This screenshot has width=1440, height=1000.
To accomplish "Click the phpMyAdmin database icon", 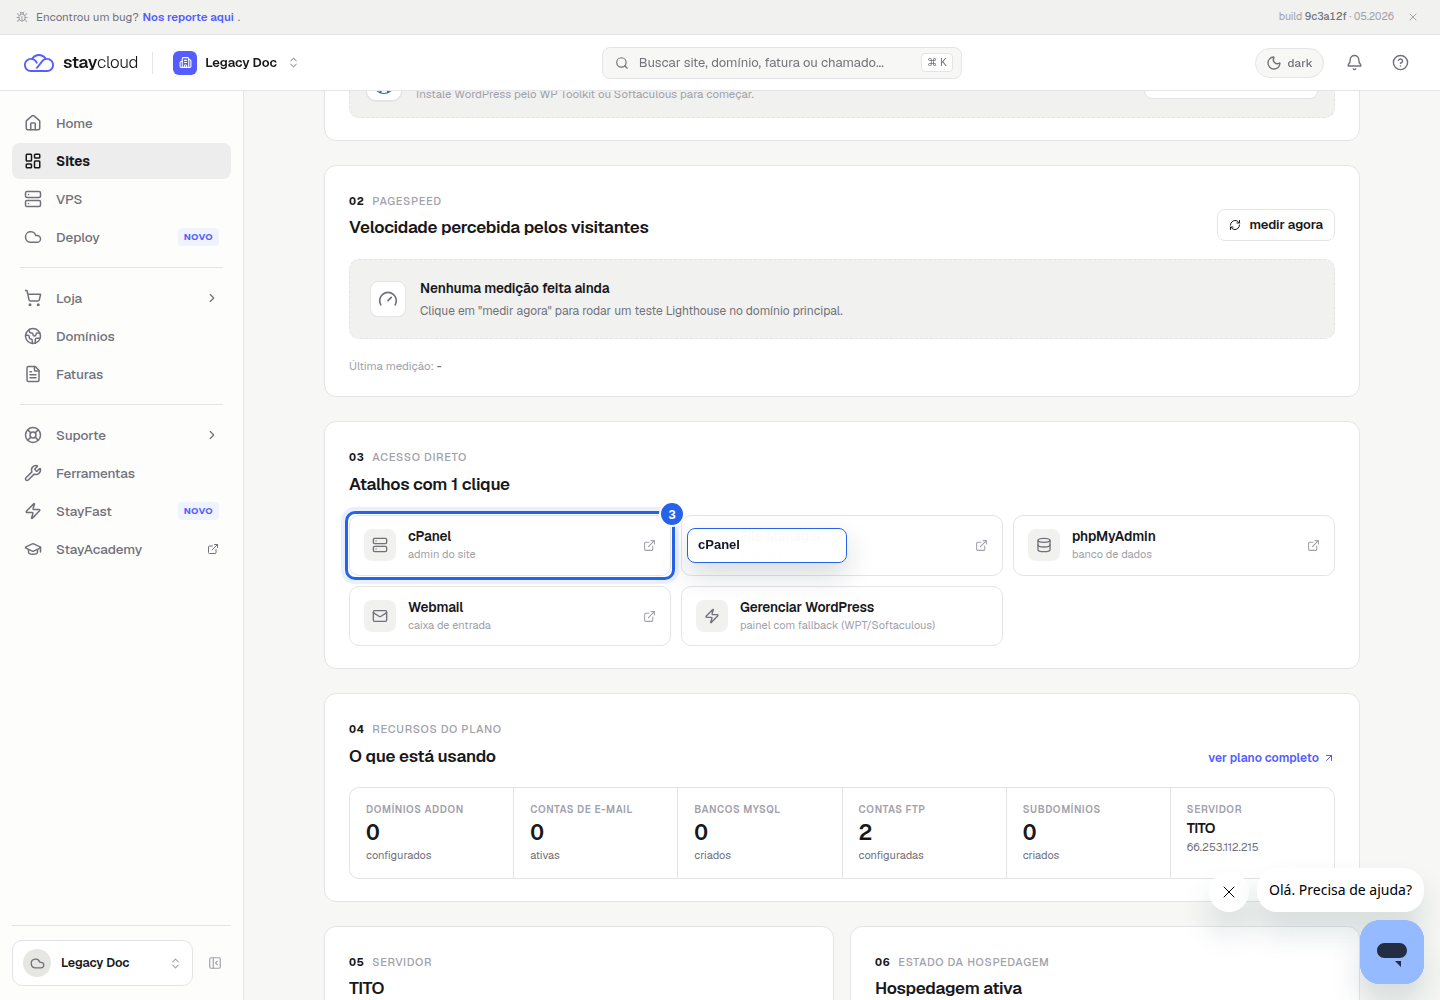I will [x=1044, y=545].
